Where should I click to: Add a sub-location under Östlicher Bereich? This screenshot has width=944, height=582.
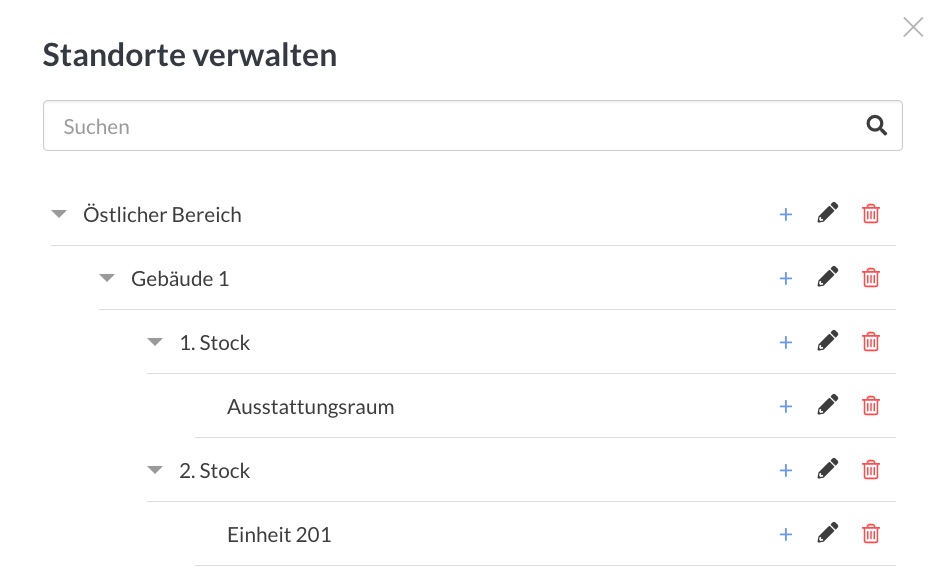pyautogui.click(x=786, y=214)
